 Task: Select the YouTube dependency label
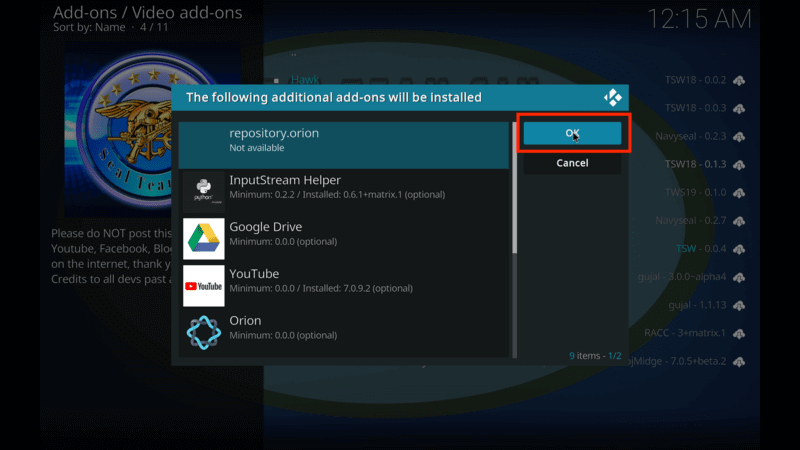coord(254,274)
